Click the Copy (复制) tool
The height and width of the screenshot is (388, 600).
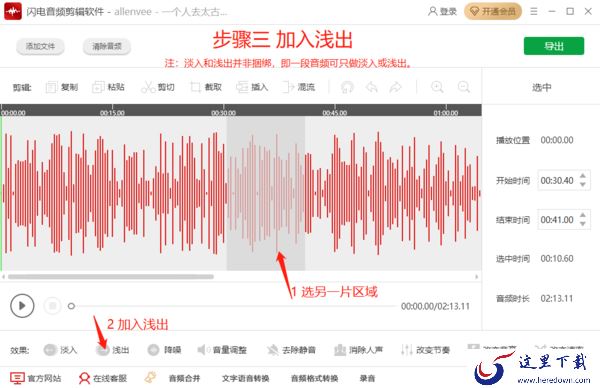click(62, 87)
